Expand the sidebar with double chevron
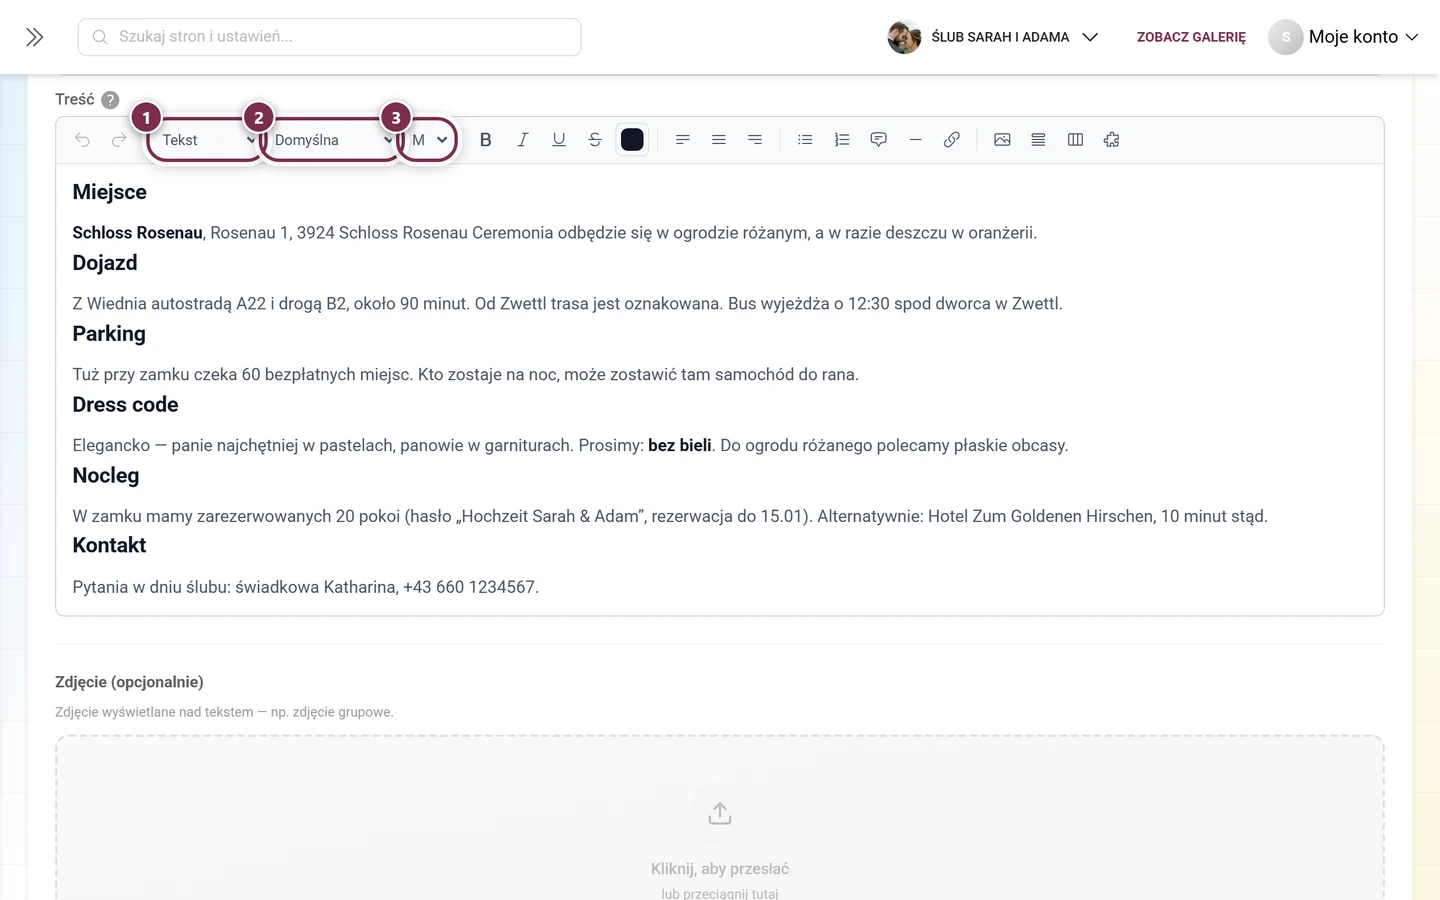Viewport: 1440px width, 900px height. (34, 37)
